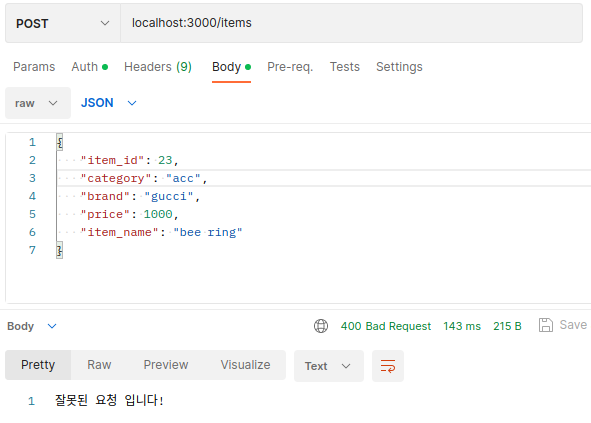Screen dimensions: 591x423
Task: Click the 143 ms response time
Action: pyautogui.click(x=462, y=326)
